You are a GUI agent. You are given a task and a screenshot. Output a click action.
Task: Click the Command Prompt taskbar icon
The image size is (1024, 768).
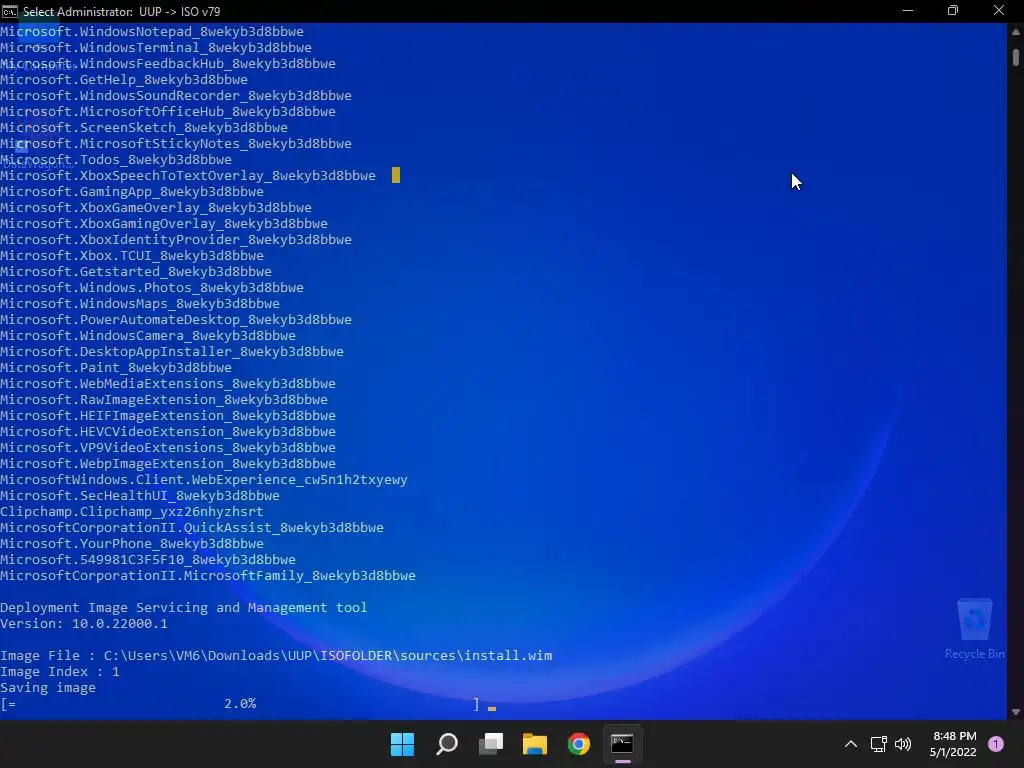pos(622,744)
